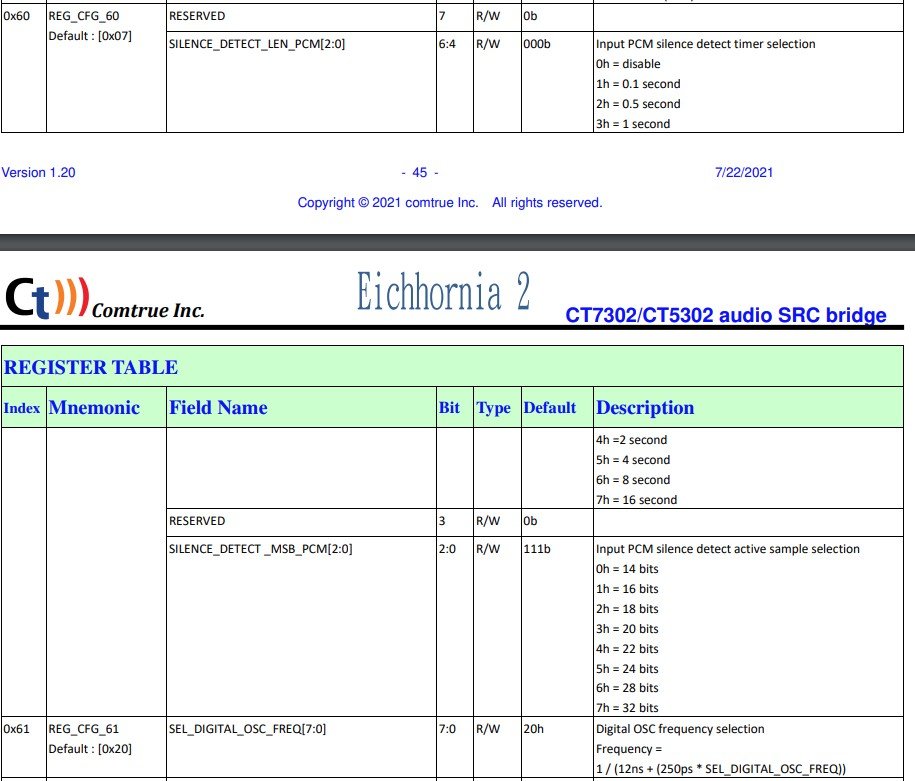
Task: Click '7h = 32 bits' line
Action: [627, 708]
